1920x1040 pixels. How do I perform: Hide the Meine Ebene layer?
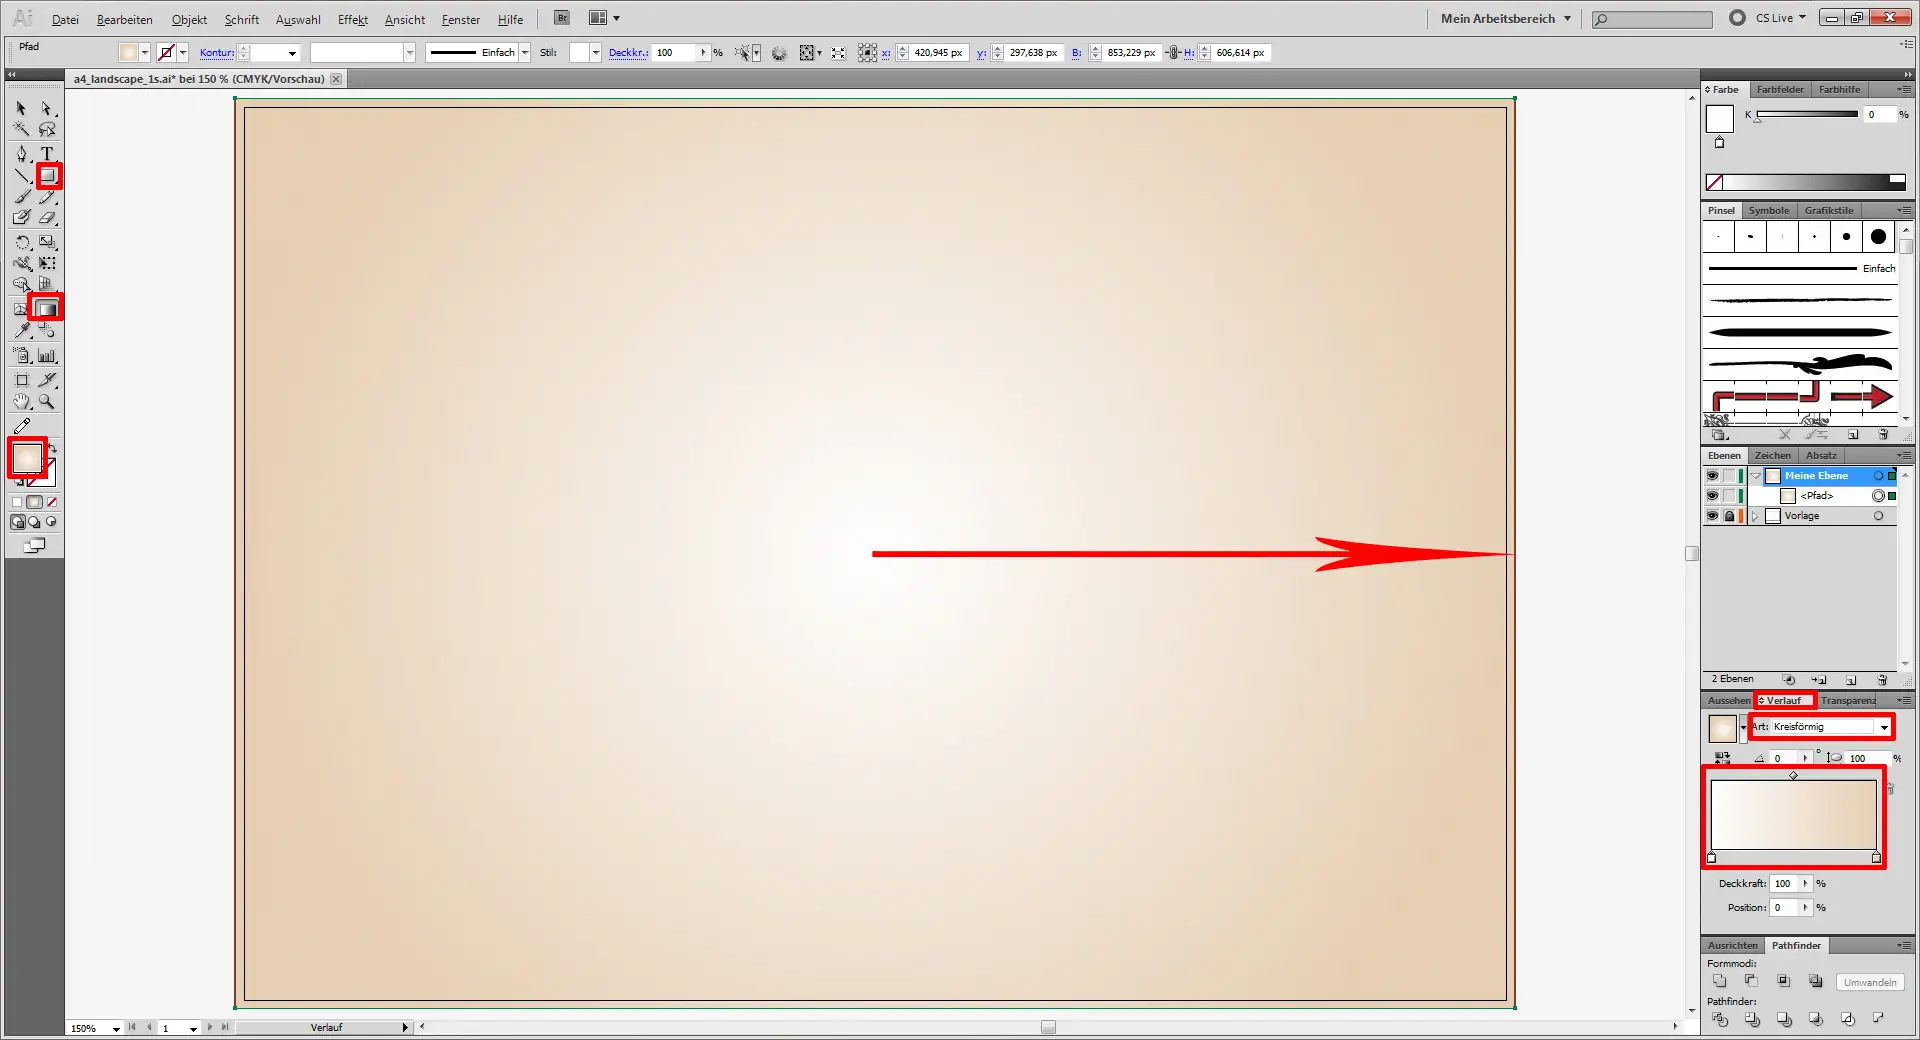(x=1712, y=476)
